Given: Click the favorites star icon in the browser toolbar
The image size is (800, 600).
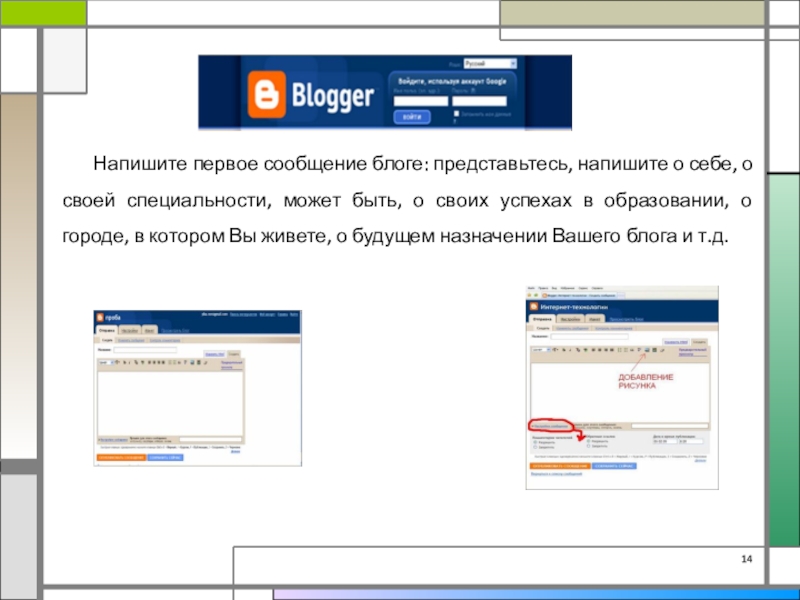Looking at the screenshot, I should 530,295.
